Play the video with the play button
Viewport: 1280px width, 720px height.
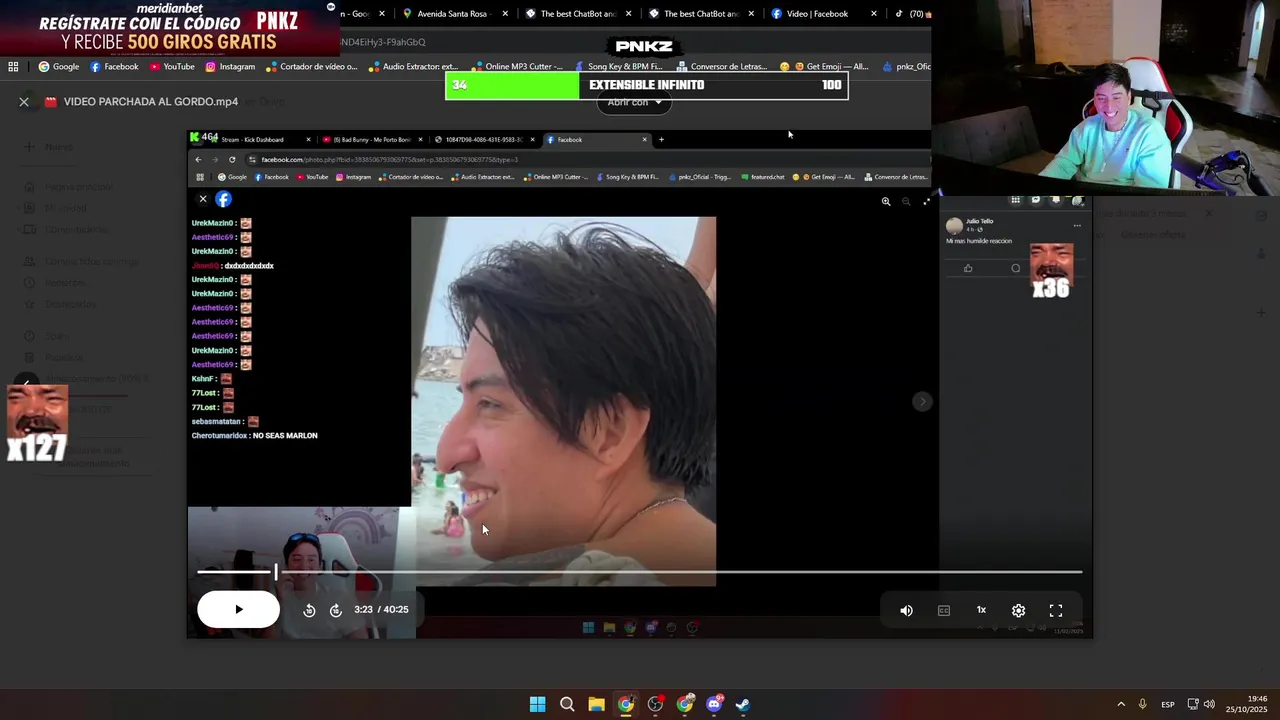tap(238, 609)
